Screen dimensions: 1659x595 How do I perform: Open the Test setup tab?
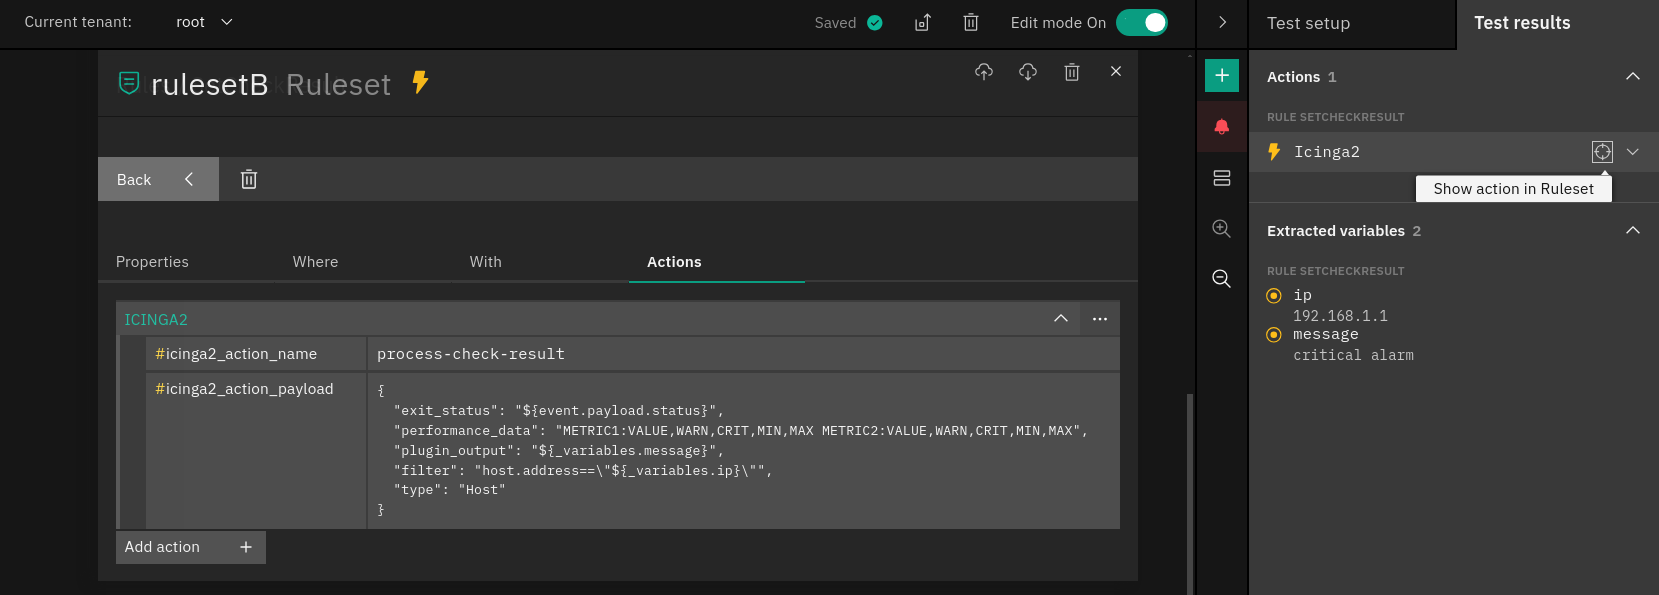[1308, 23]
